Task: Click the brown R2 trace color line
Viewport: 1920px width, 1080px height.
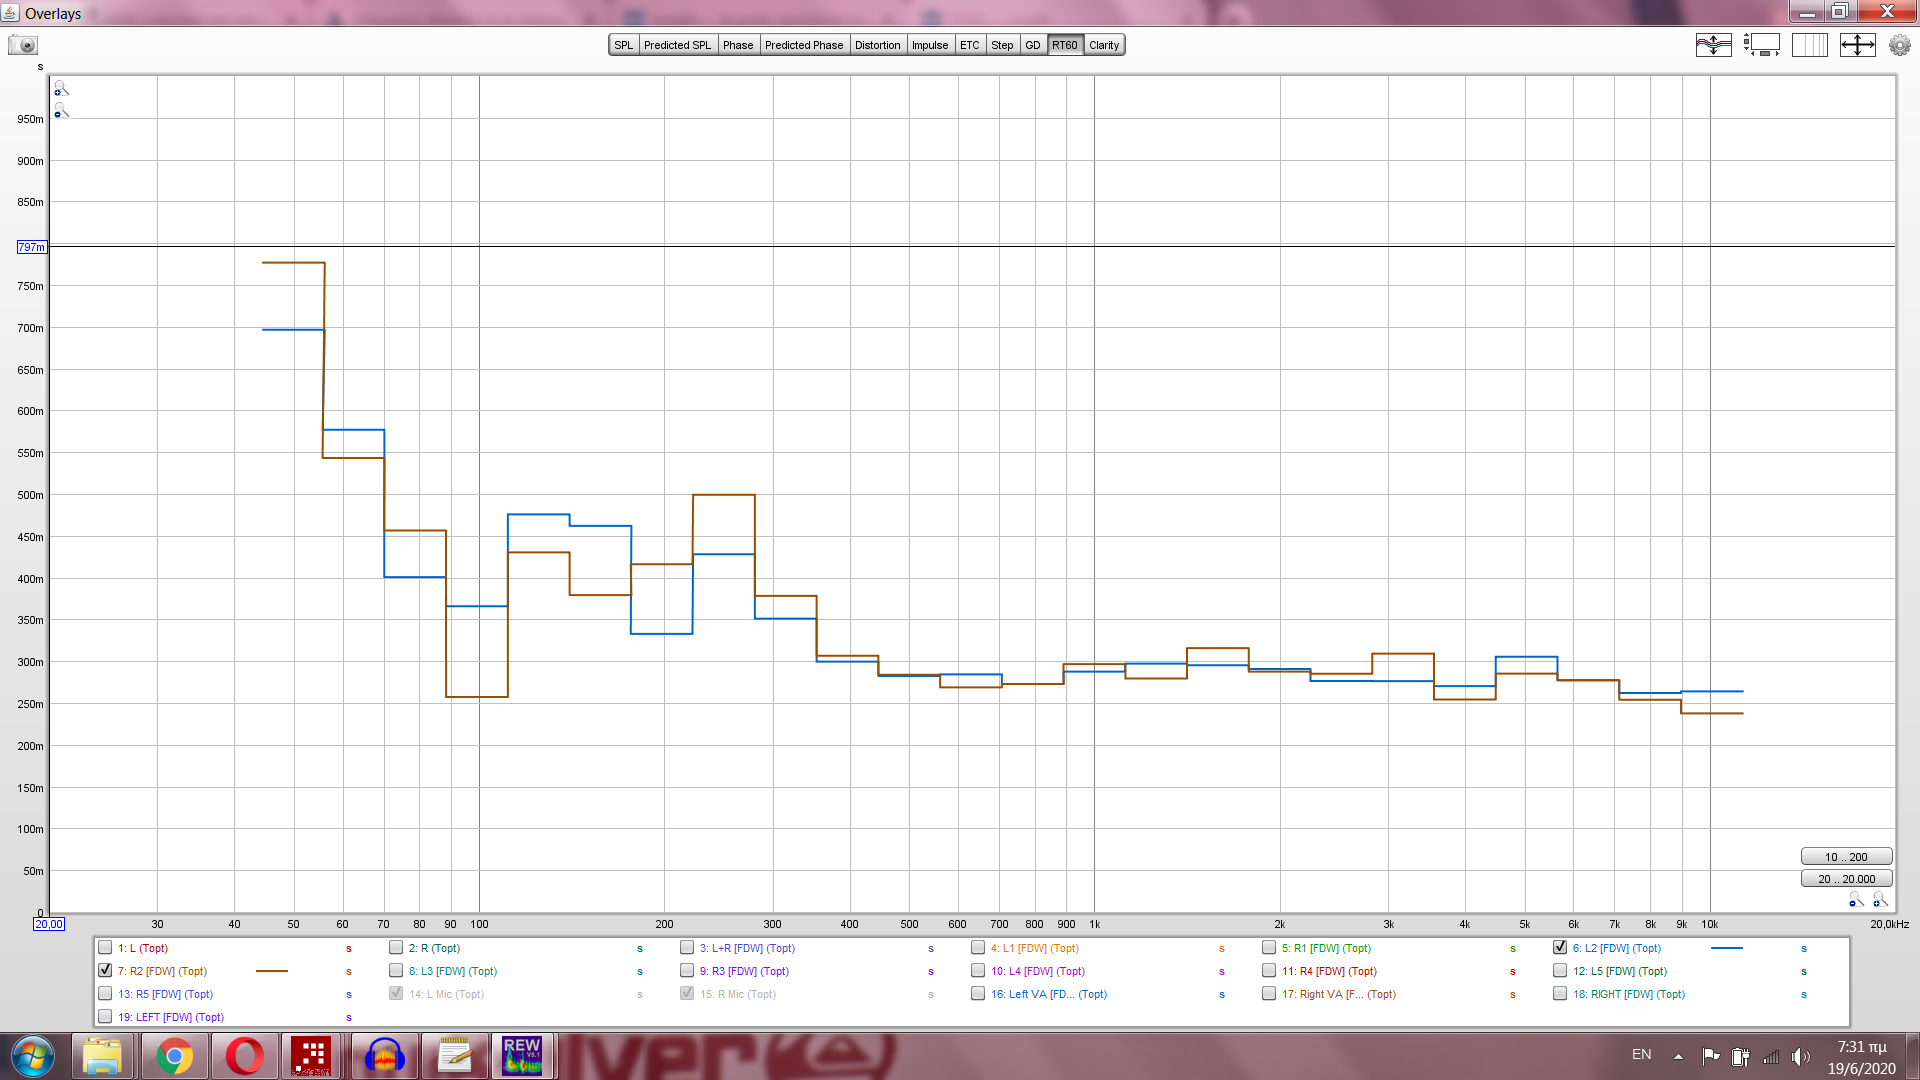Action: [272, 971]
